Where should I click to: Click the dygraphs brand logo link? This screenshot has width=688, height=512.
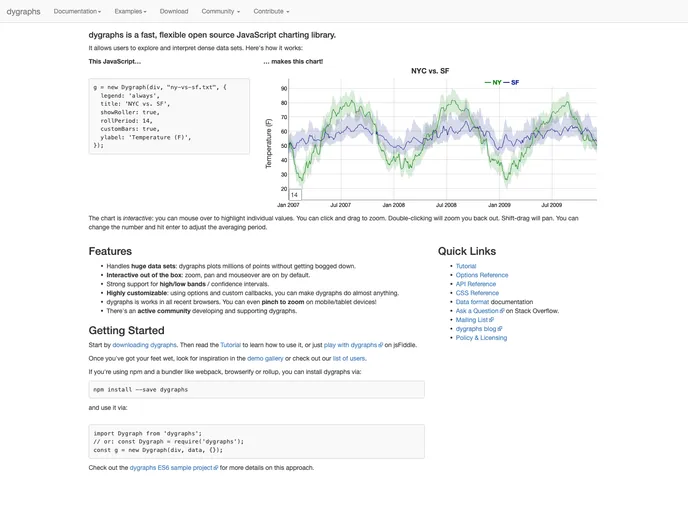23,11
